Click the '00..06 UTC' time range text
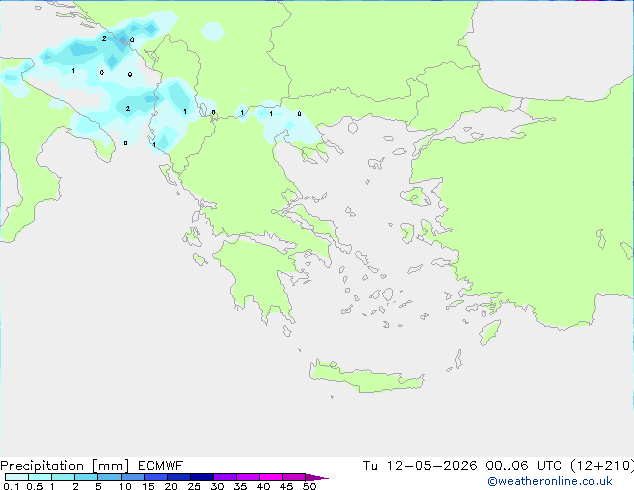 [523, 466]
